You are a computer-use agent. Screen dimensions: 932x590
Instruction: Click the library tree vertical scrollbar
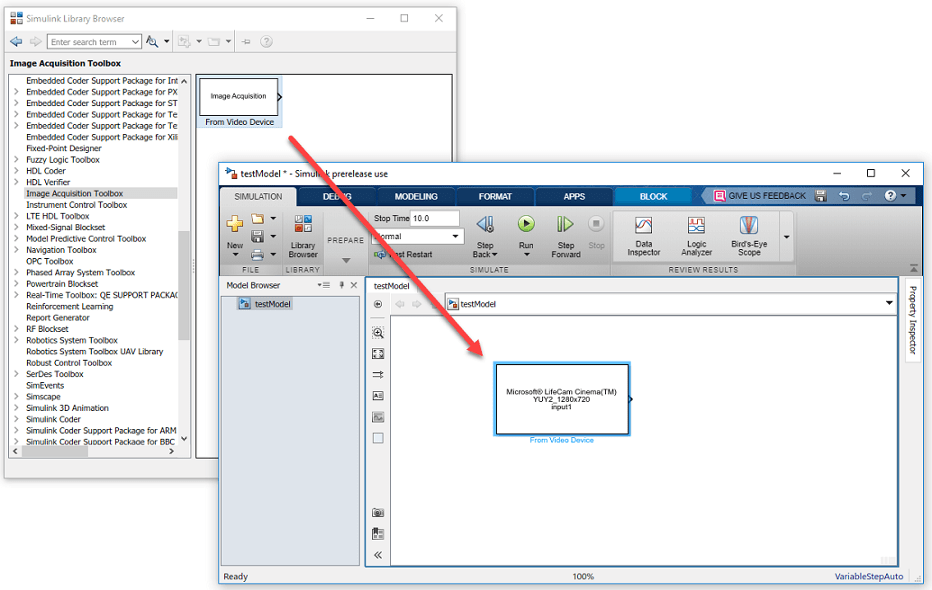click(x=184, y=285)
